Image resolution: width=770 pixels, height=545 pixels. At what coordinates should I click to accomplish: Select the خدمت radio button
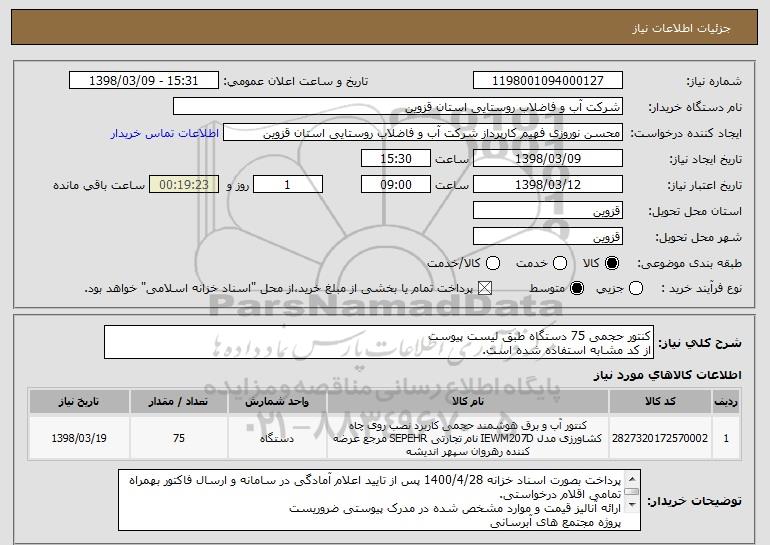click(x=560, y=264)
